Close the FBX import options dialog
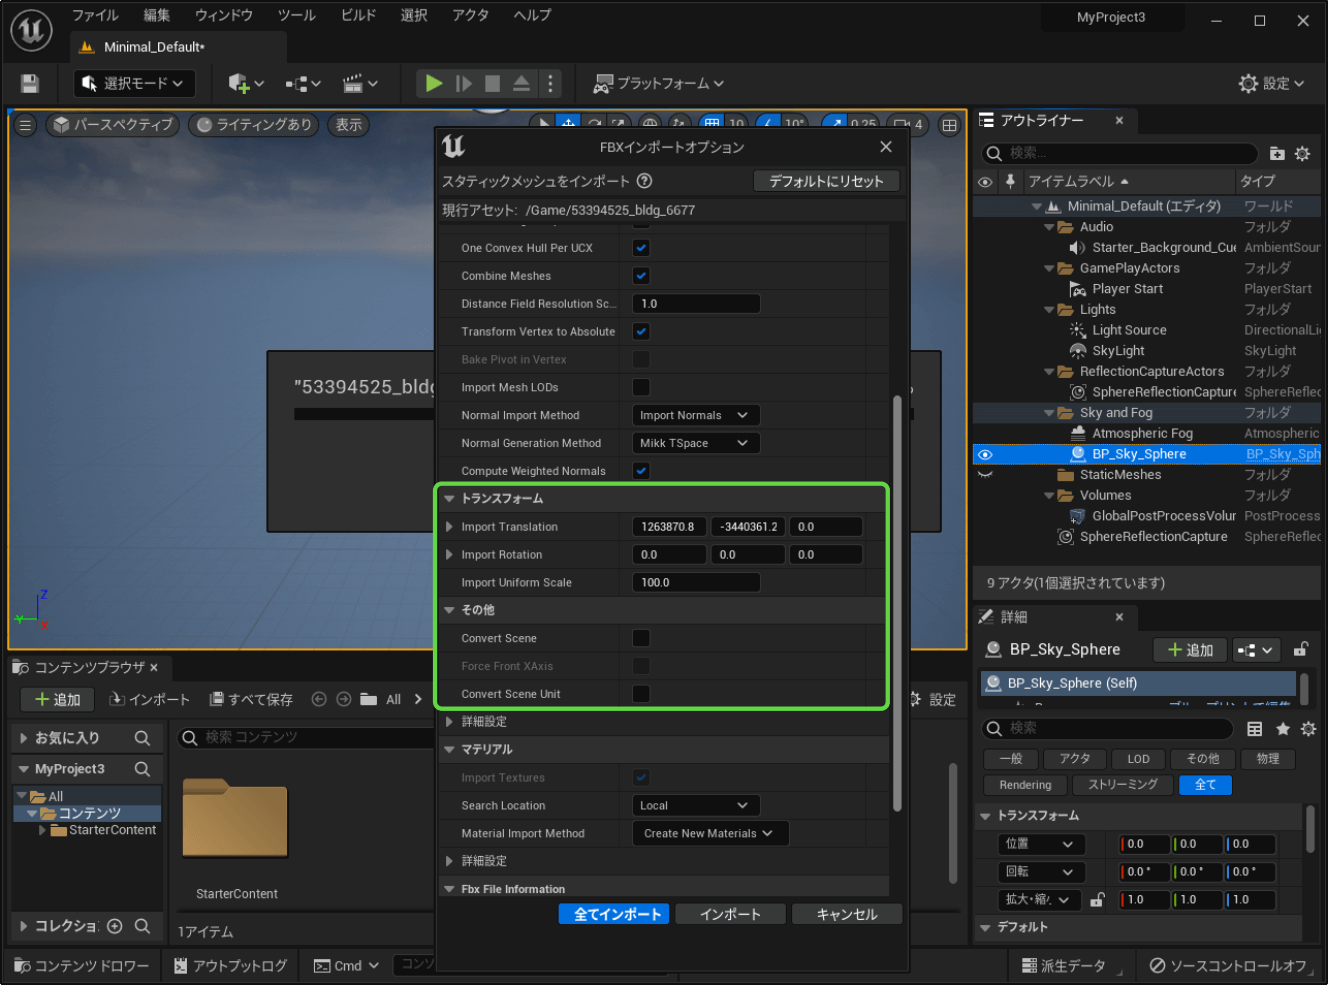The image size is (1328, 985). 886,147
